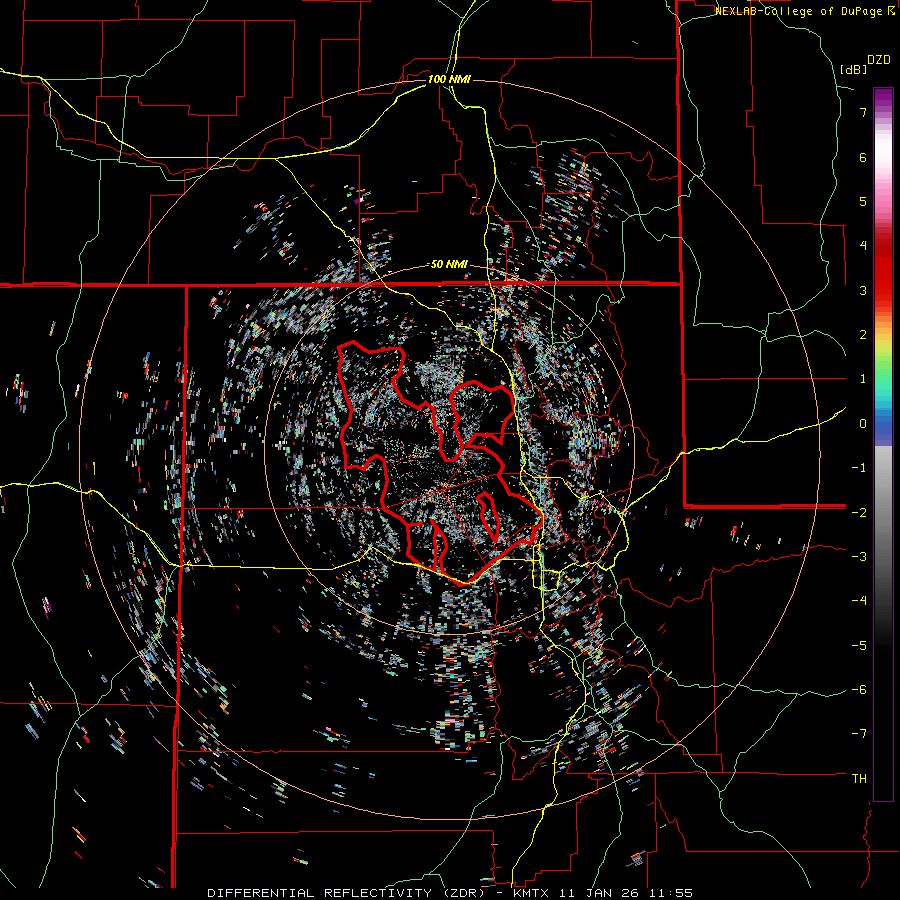This screenshot has height=900, width=900.
Task: Click the -6 value on the dB scale
Action: coord(859,689)
